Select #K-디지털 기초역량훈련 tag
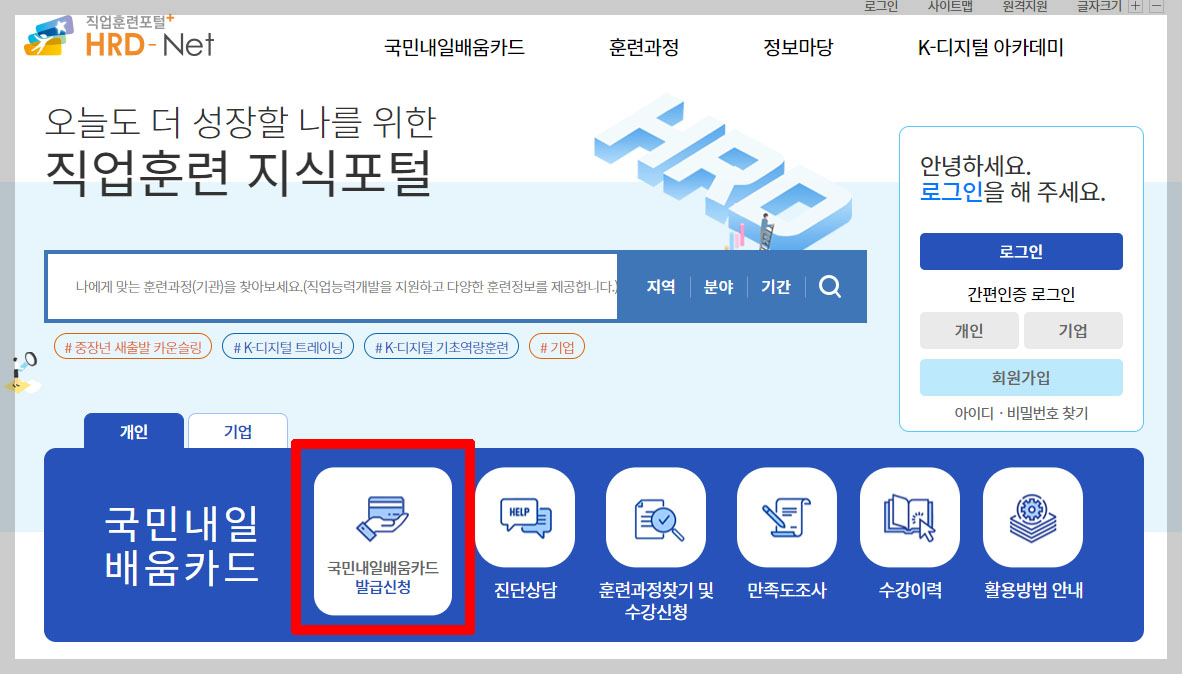Image resolution: width=1182 pixels, height=674 pixels. [x=442, y=347]
